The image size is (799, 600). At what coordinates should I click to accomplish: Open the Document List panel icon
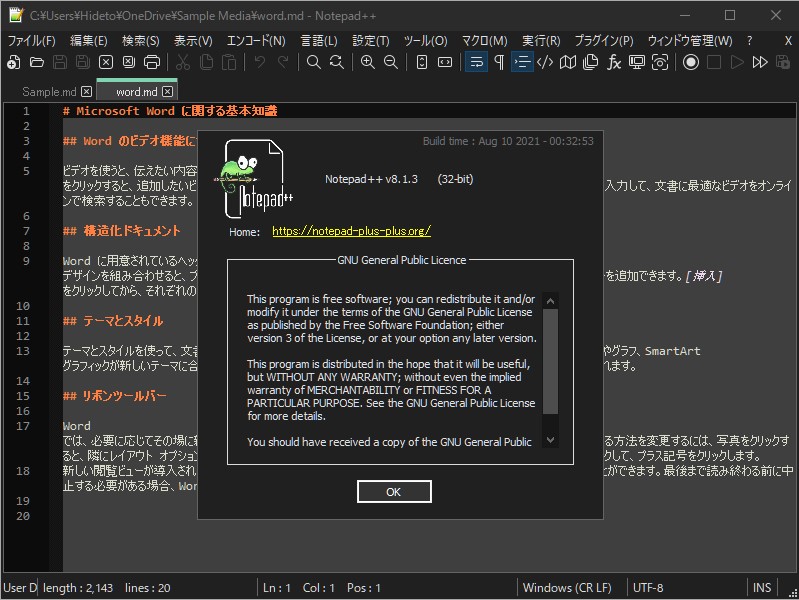[x=591, y=62]
